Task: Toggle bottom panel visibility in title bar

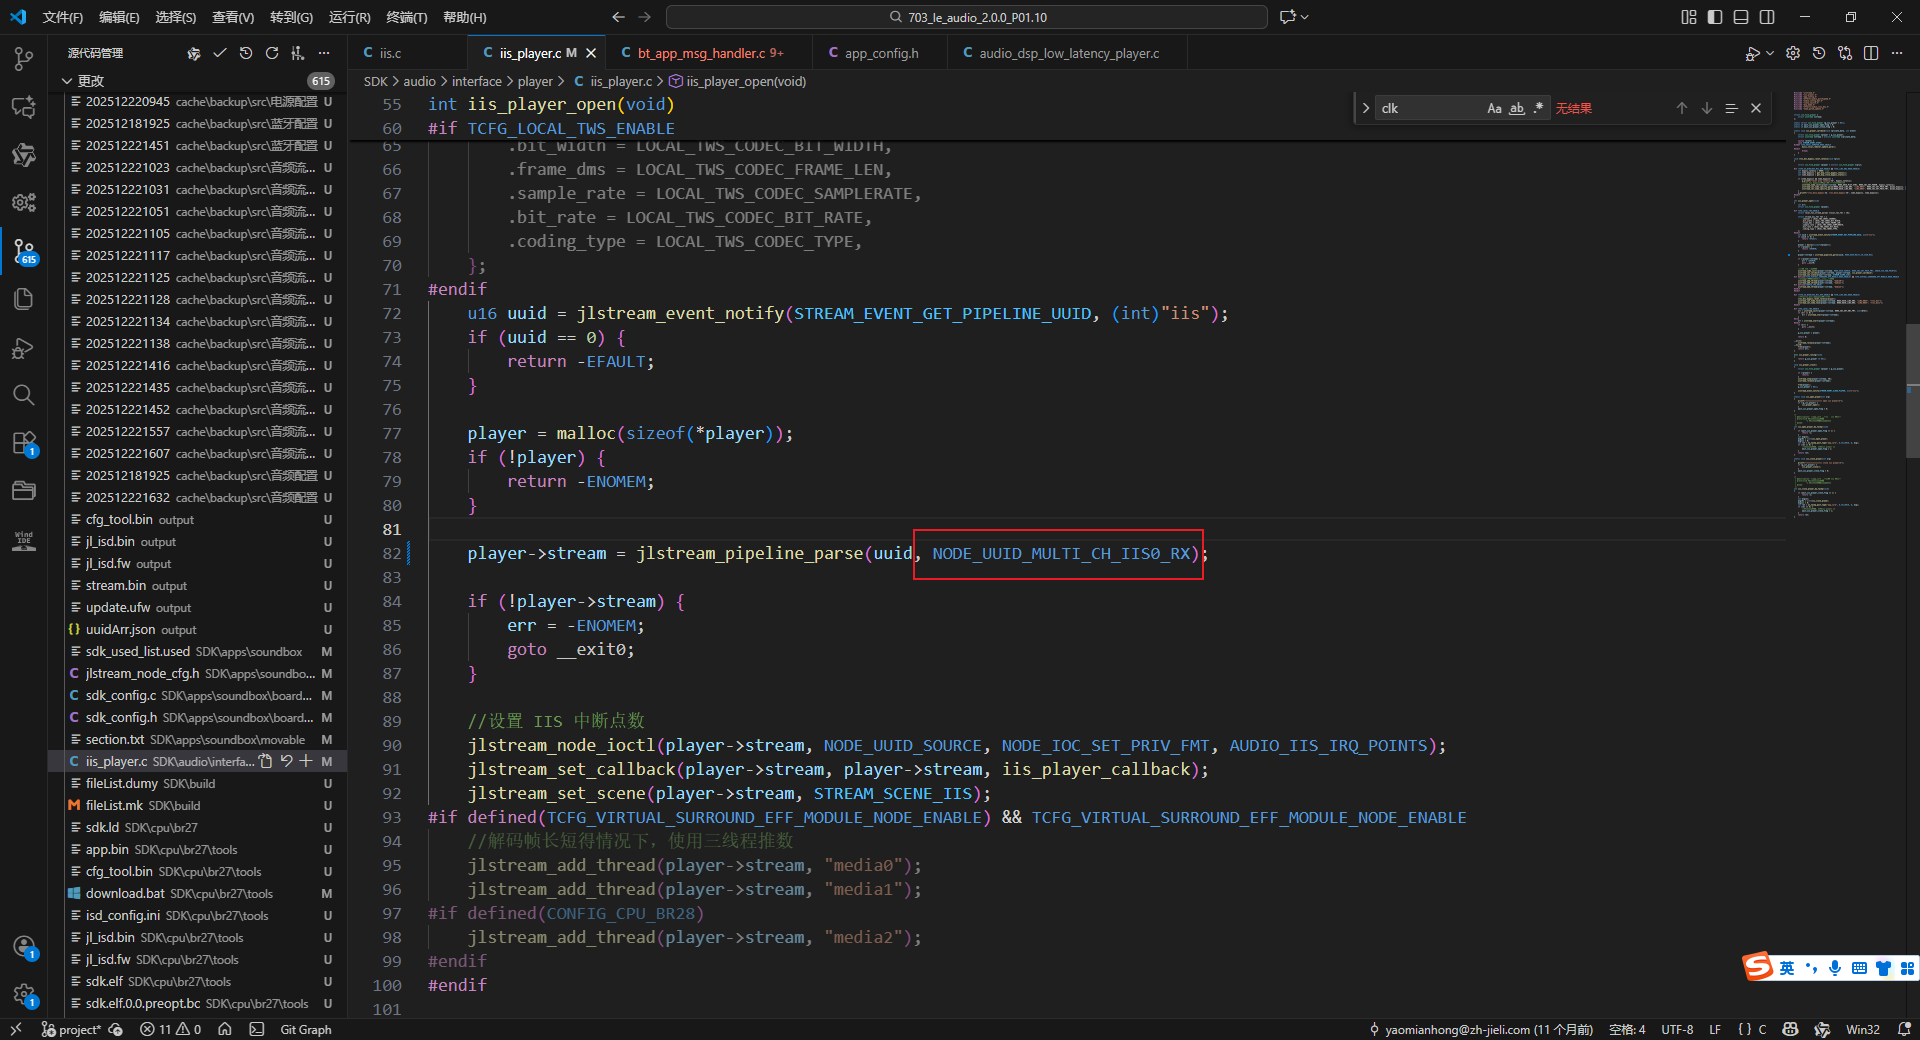Action: (x=1741, y=17)
